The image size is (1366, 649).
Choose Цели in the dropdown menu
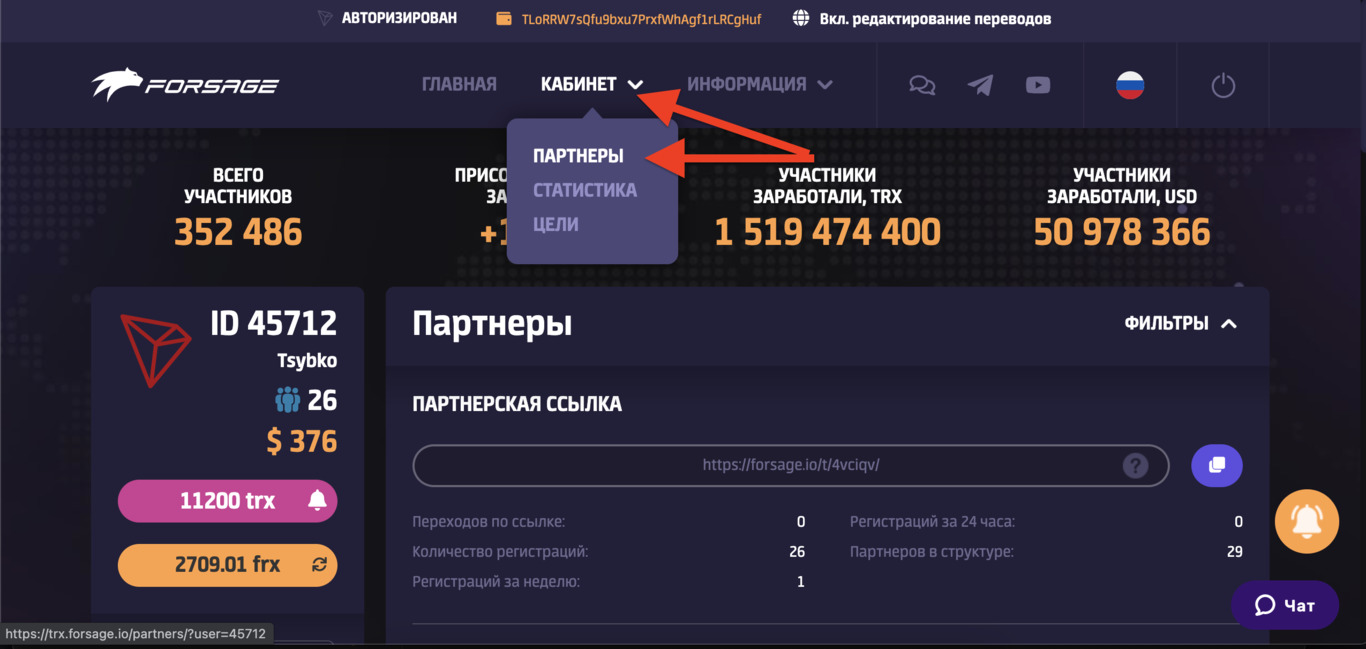(x=556, y=224)
